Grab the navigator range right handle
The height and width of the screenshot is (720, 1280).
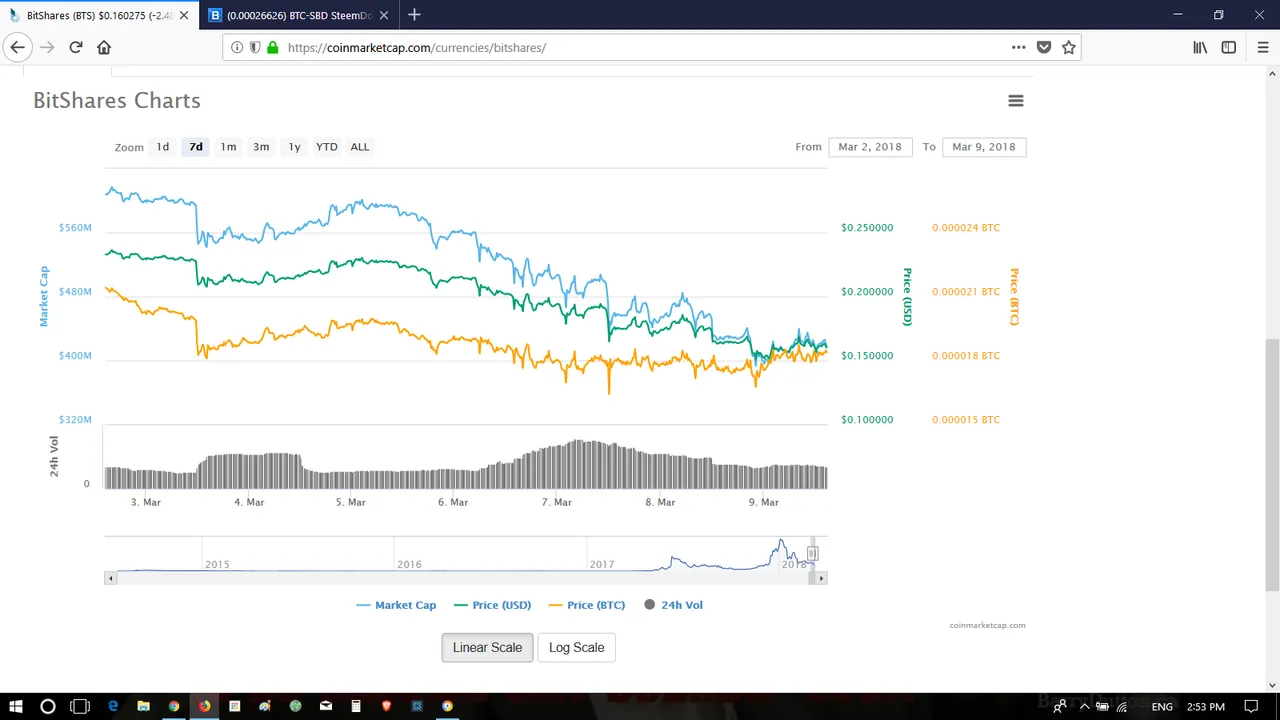pyautogui.click(x=813, y=554)
